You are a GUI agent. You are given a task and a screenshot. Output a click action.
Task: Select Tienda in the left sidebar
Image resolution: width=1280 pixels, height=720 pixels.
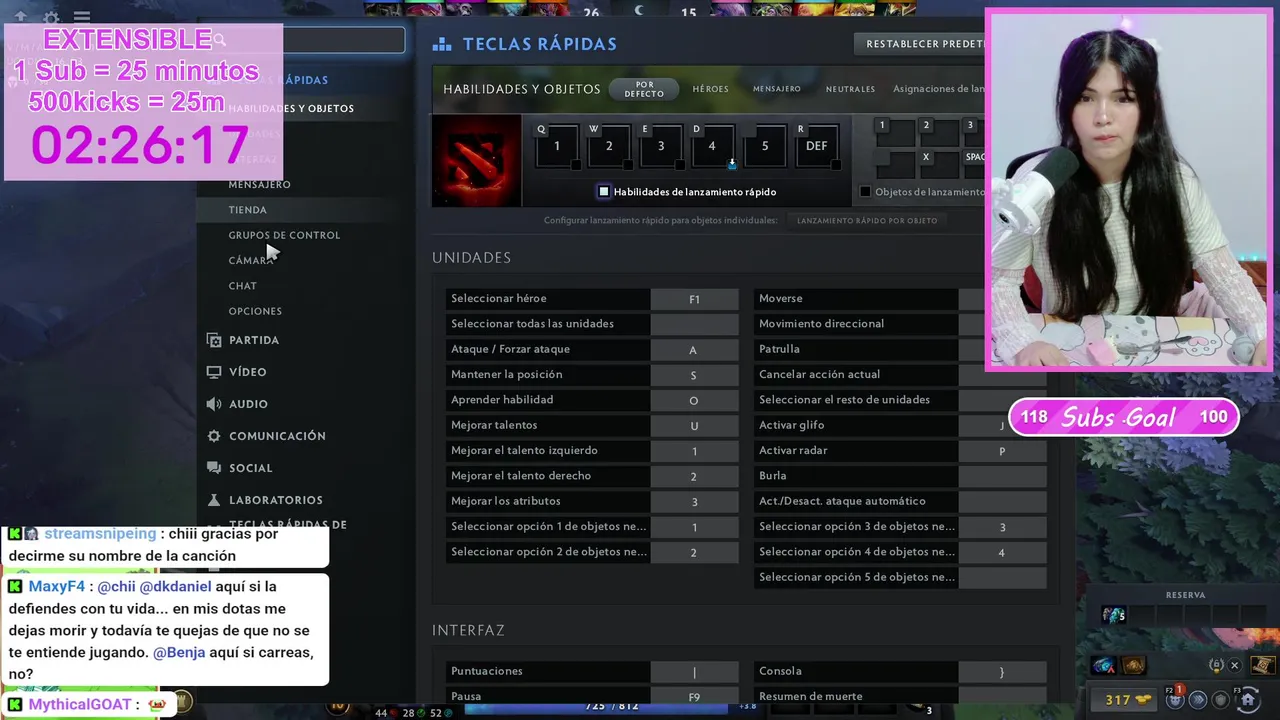(247, 210)
